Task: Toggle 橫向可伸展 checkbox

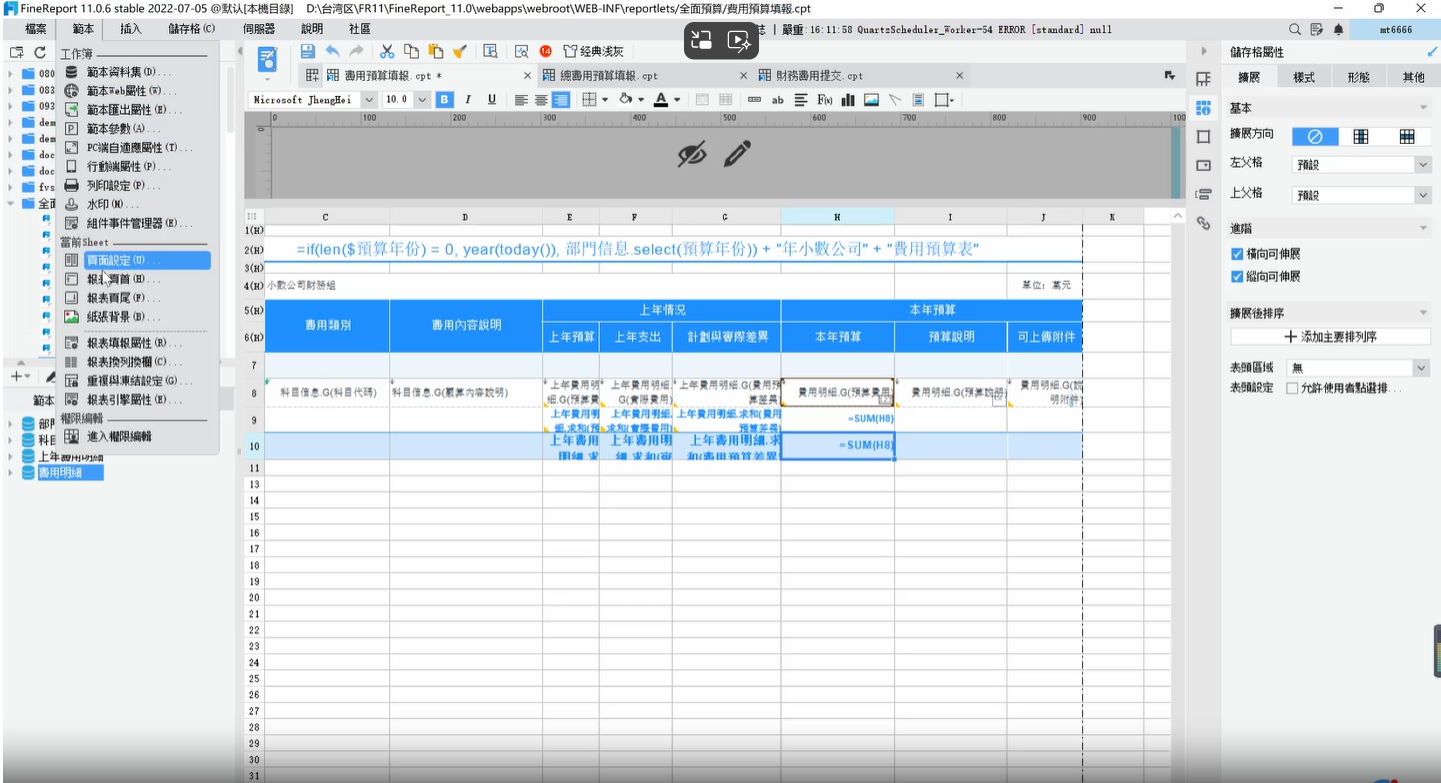Action: tap(1237, 255)
